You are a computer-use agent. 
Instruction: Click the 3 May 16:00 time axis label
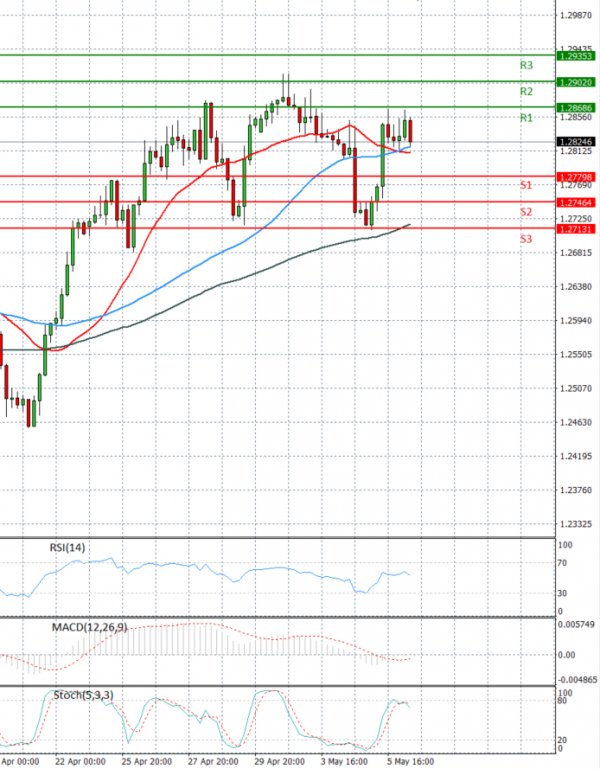344,762
